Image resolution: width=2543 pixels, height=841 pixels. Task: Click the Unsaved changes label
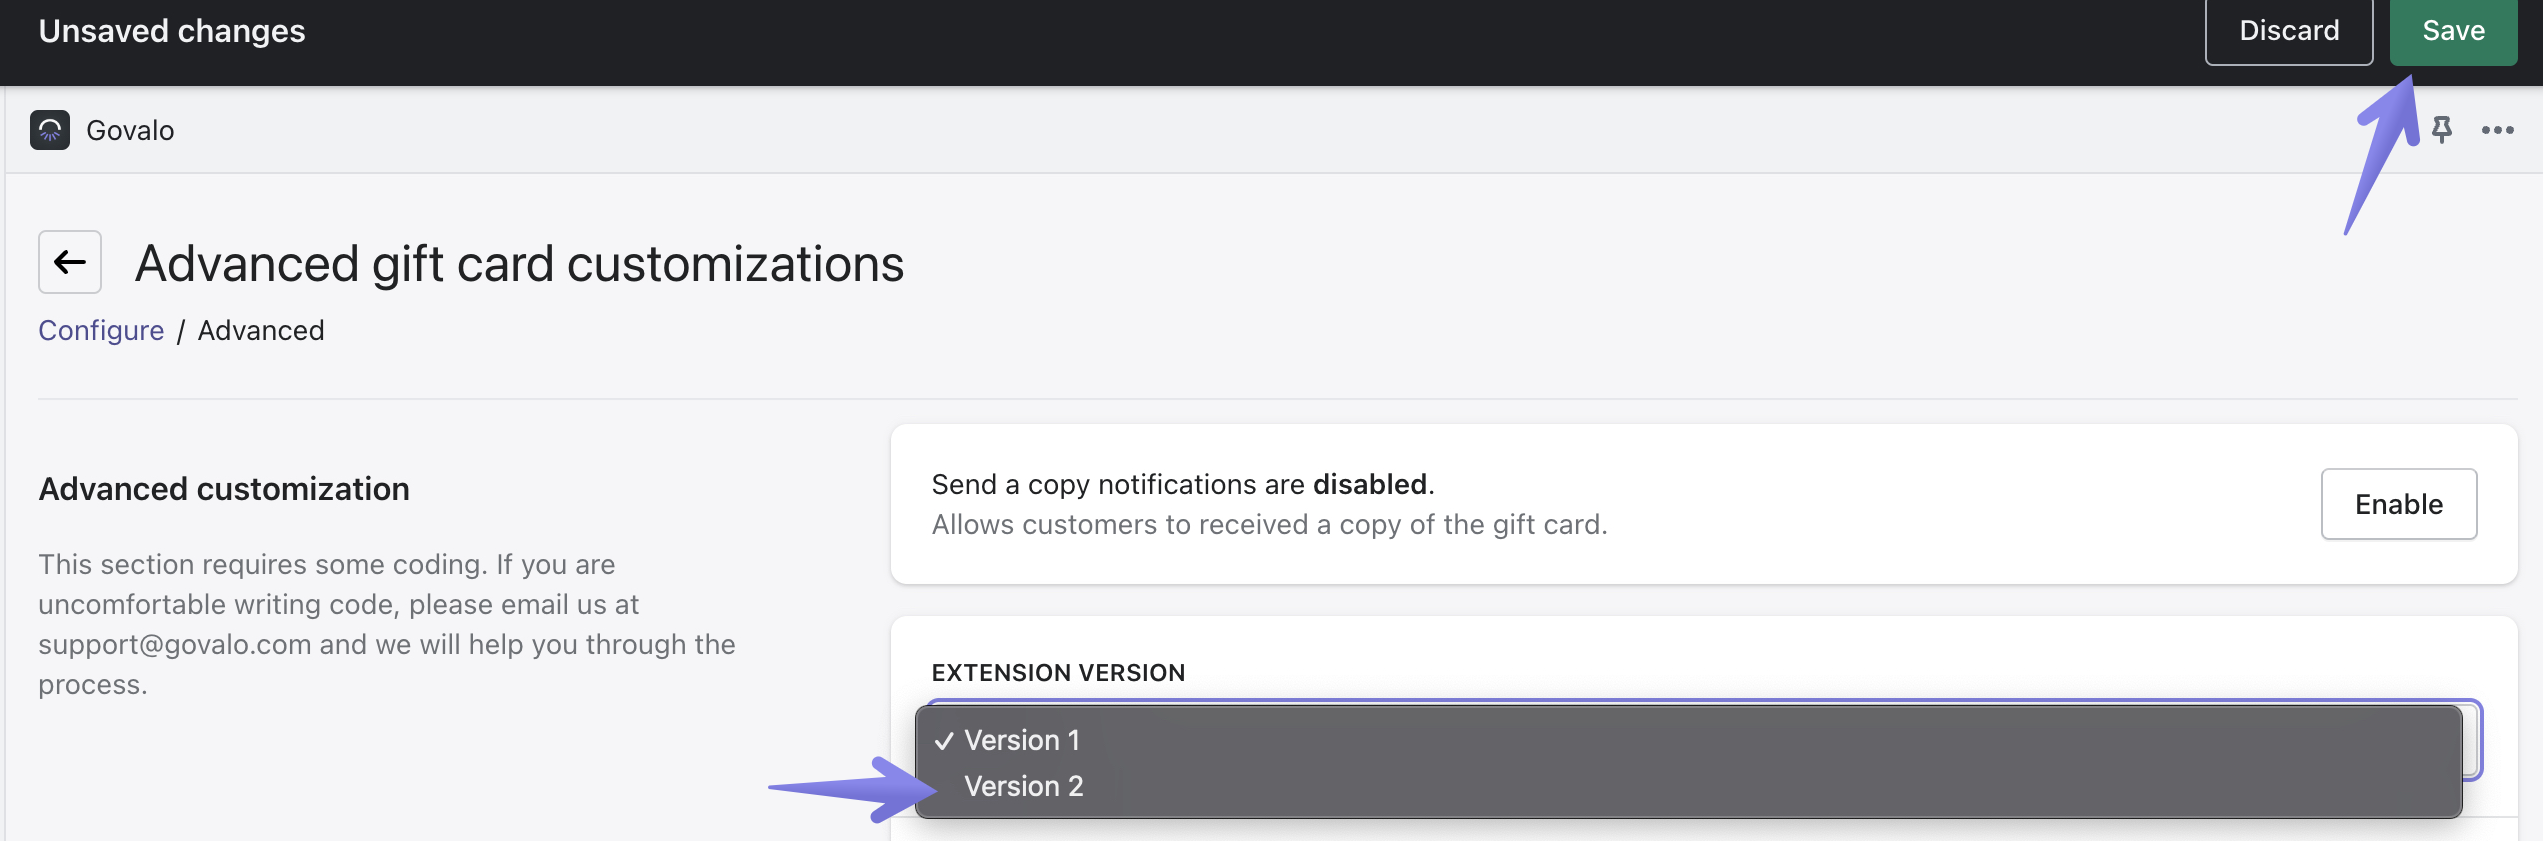(172, 31)
